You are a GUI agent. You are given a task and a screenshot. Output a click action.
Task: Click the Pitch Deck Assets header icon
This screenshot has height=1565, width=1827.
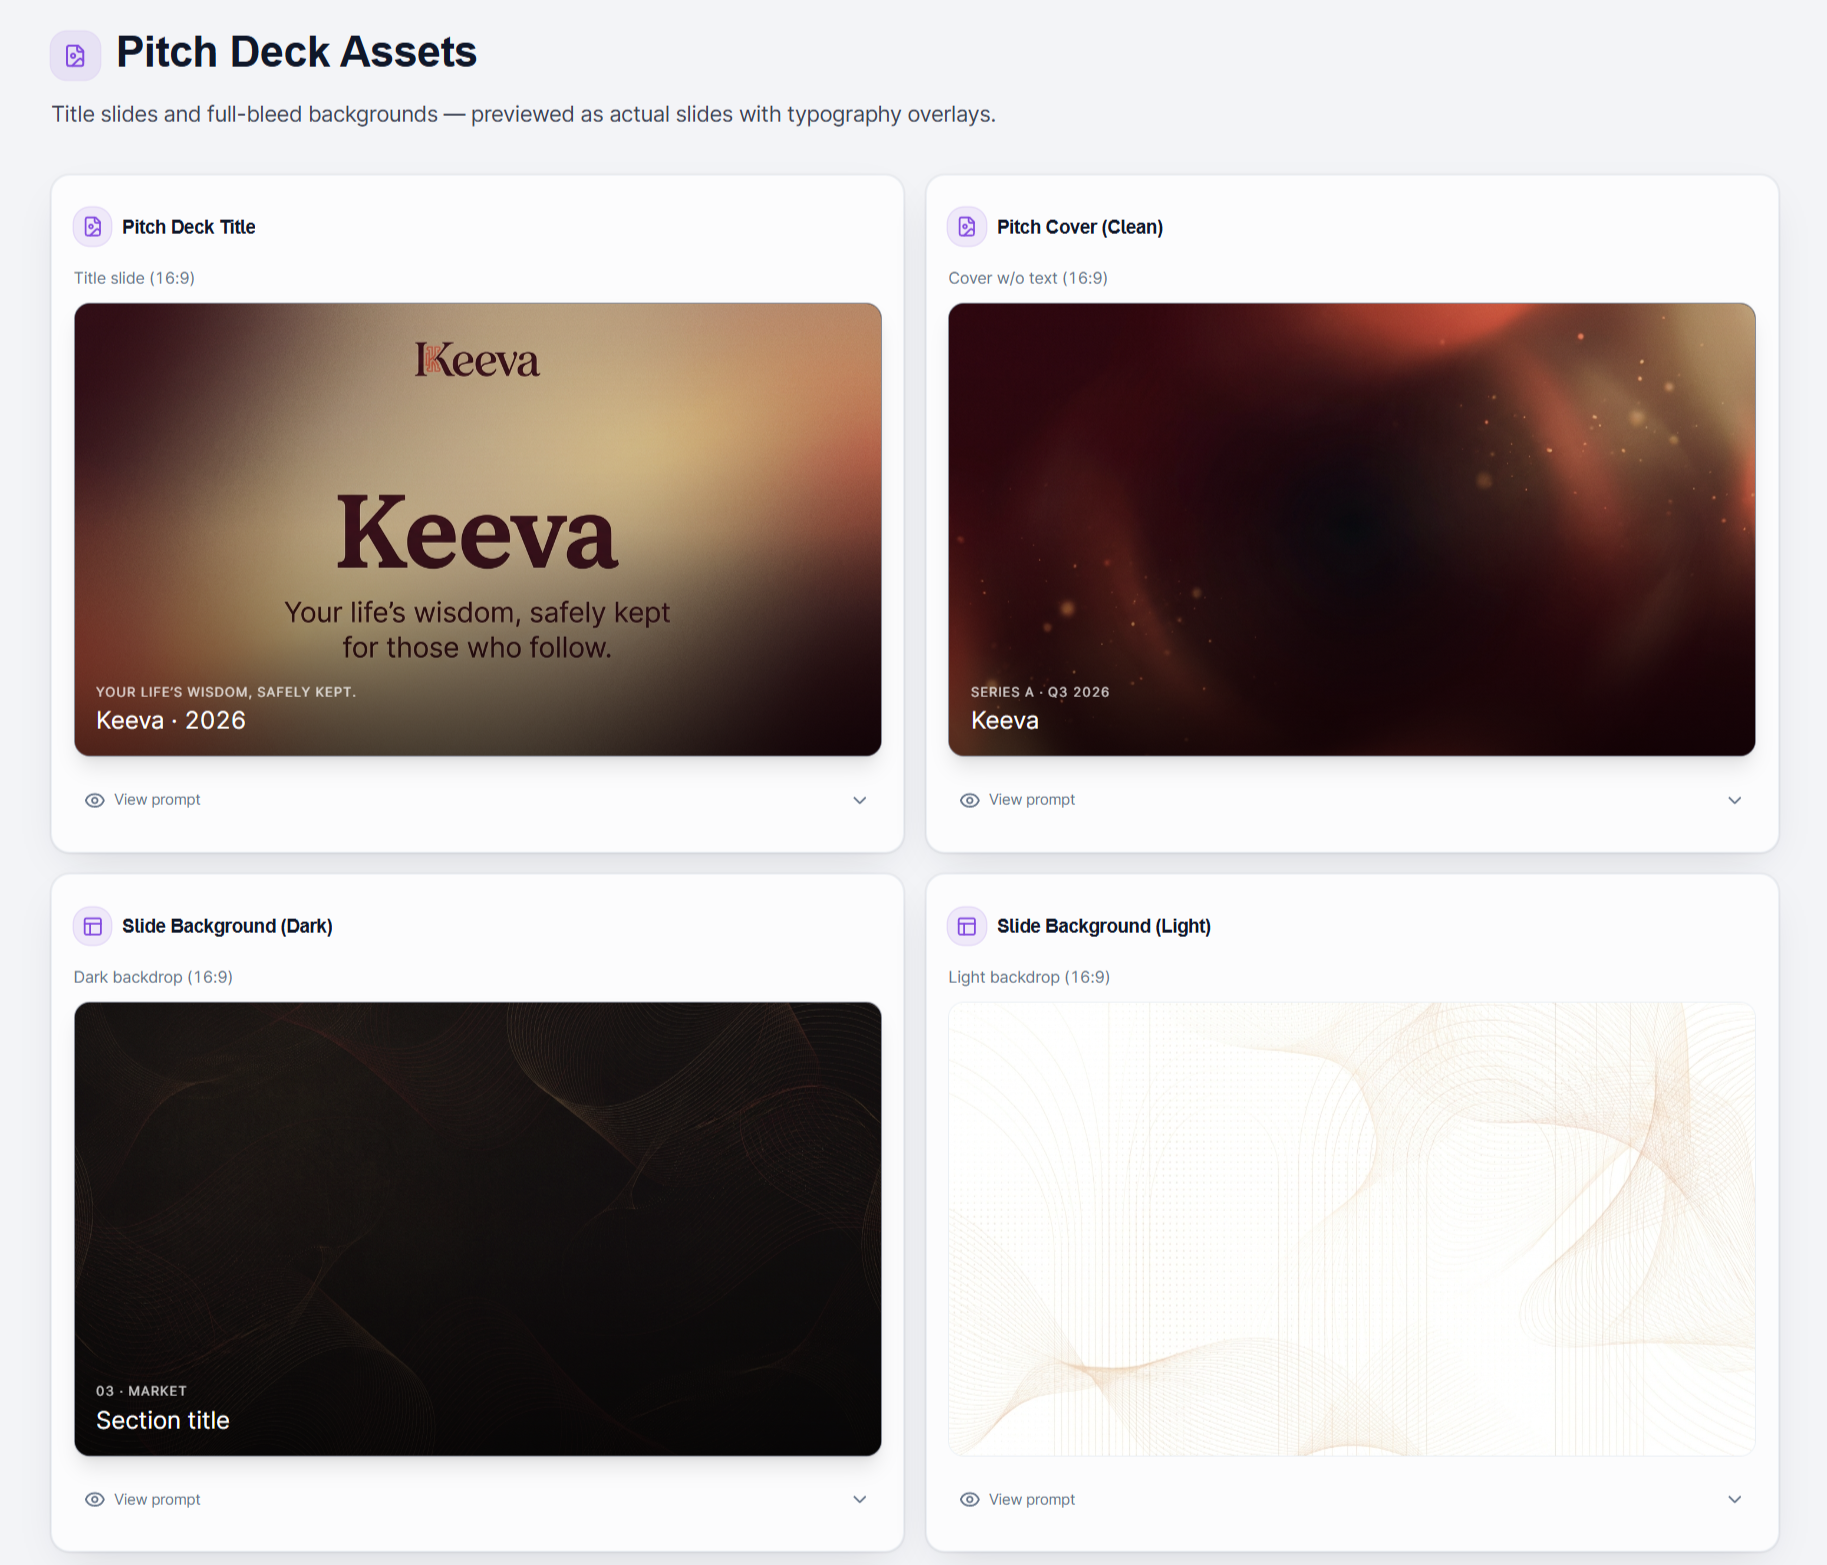coord(75,55)
